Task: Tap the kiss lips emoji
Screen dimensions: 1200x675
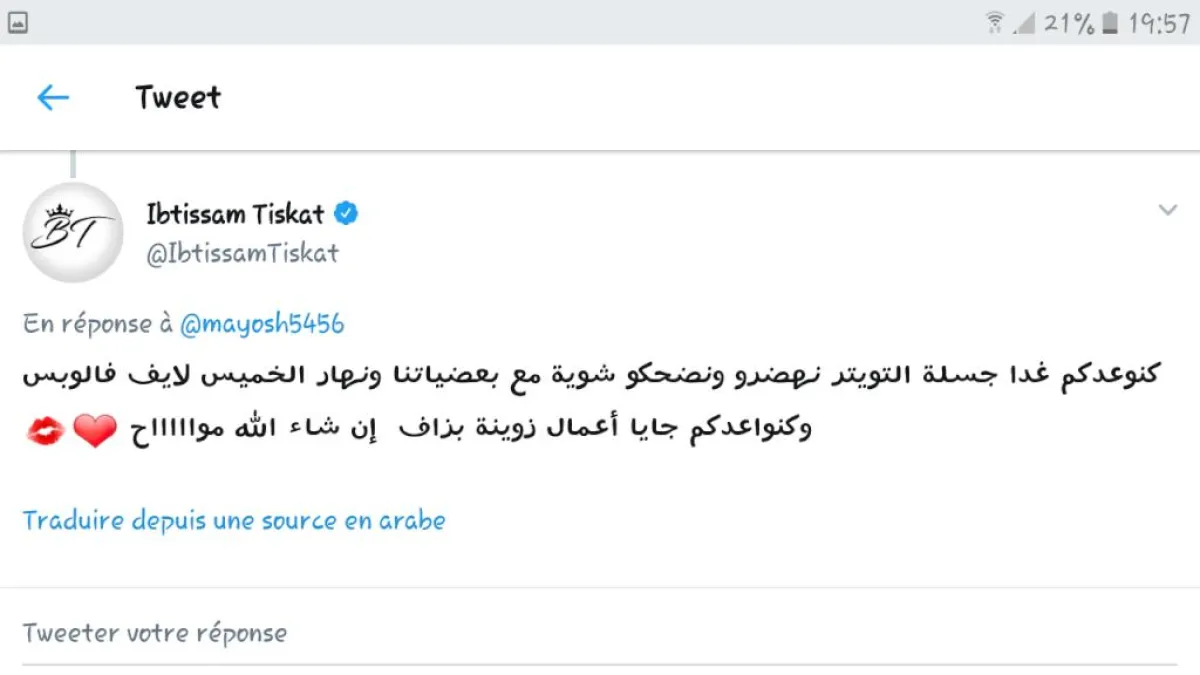Action: [x=44, y=431]
